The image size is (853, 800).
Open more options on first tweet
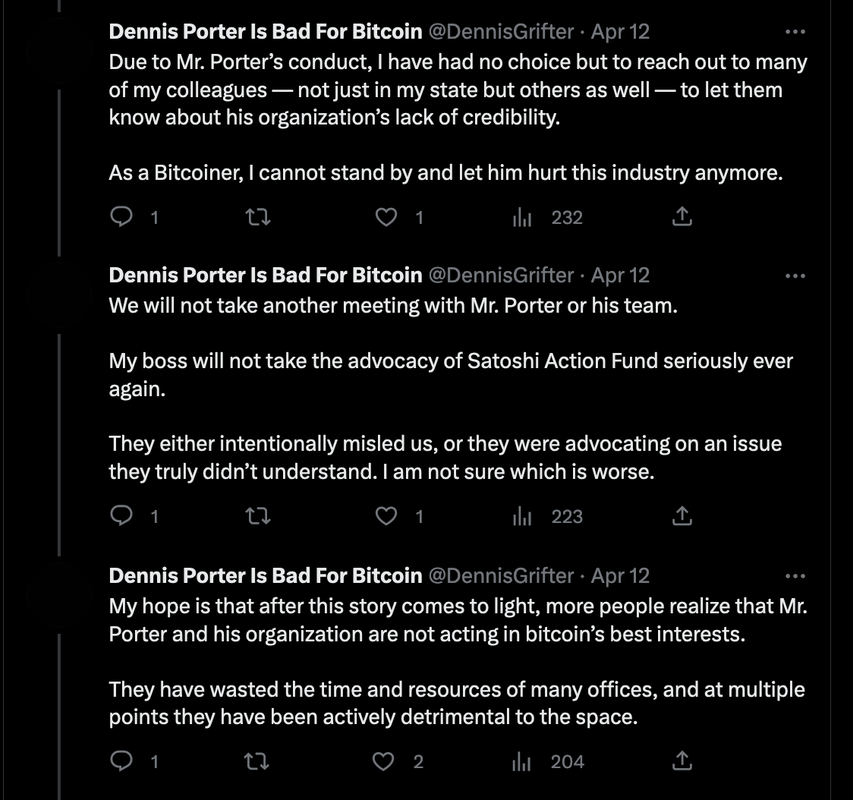click(x=796, y=32)
